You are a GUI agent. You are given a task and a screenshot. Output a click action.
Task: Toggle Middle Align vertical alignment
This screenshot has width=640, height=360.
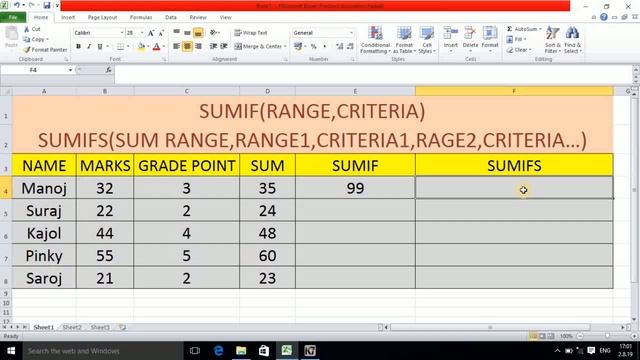pyautogui.click(x=187, y=33)
